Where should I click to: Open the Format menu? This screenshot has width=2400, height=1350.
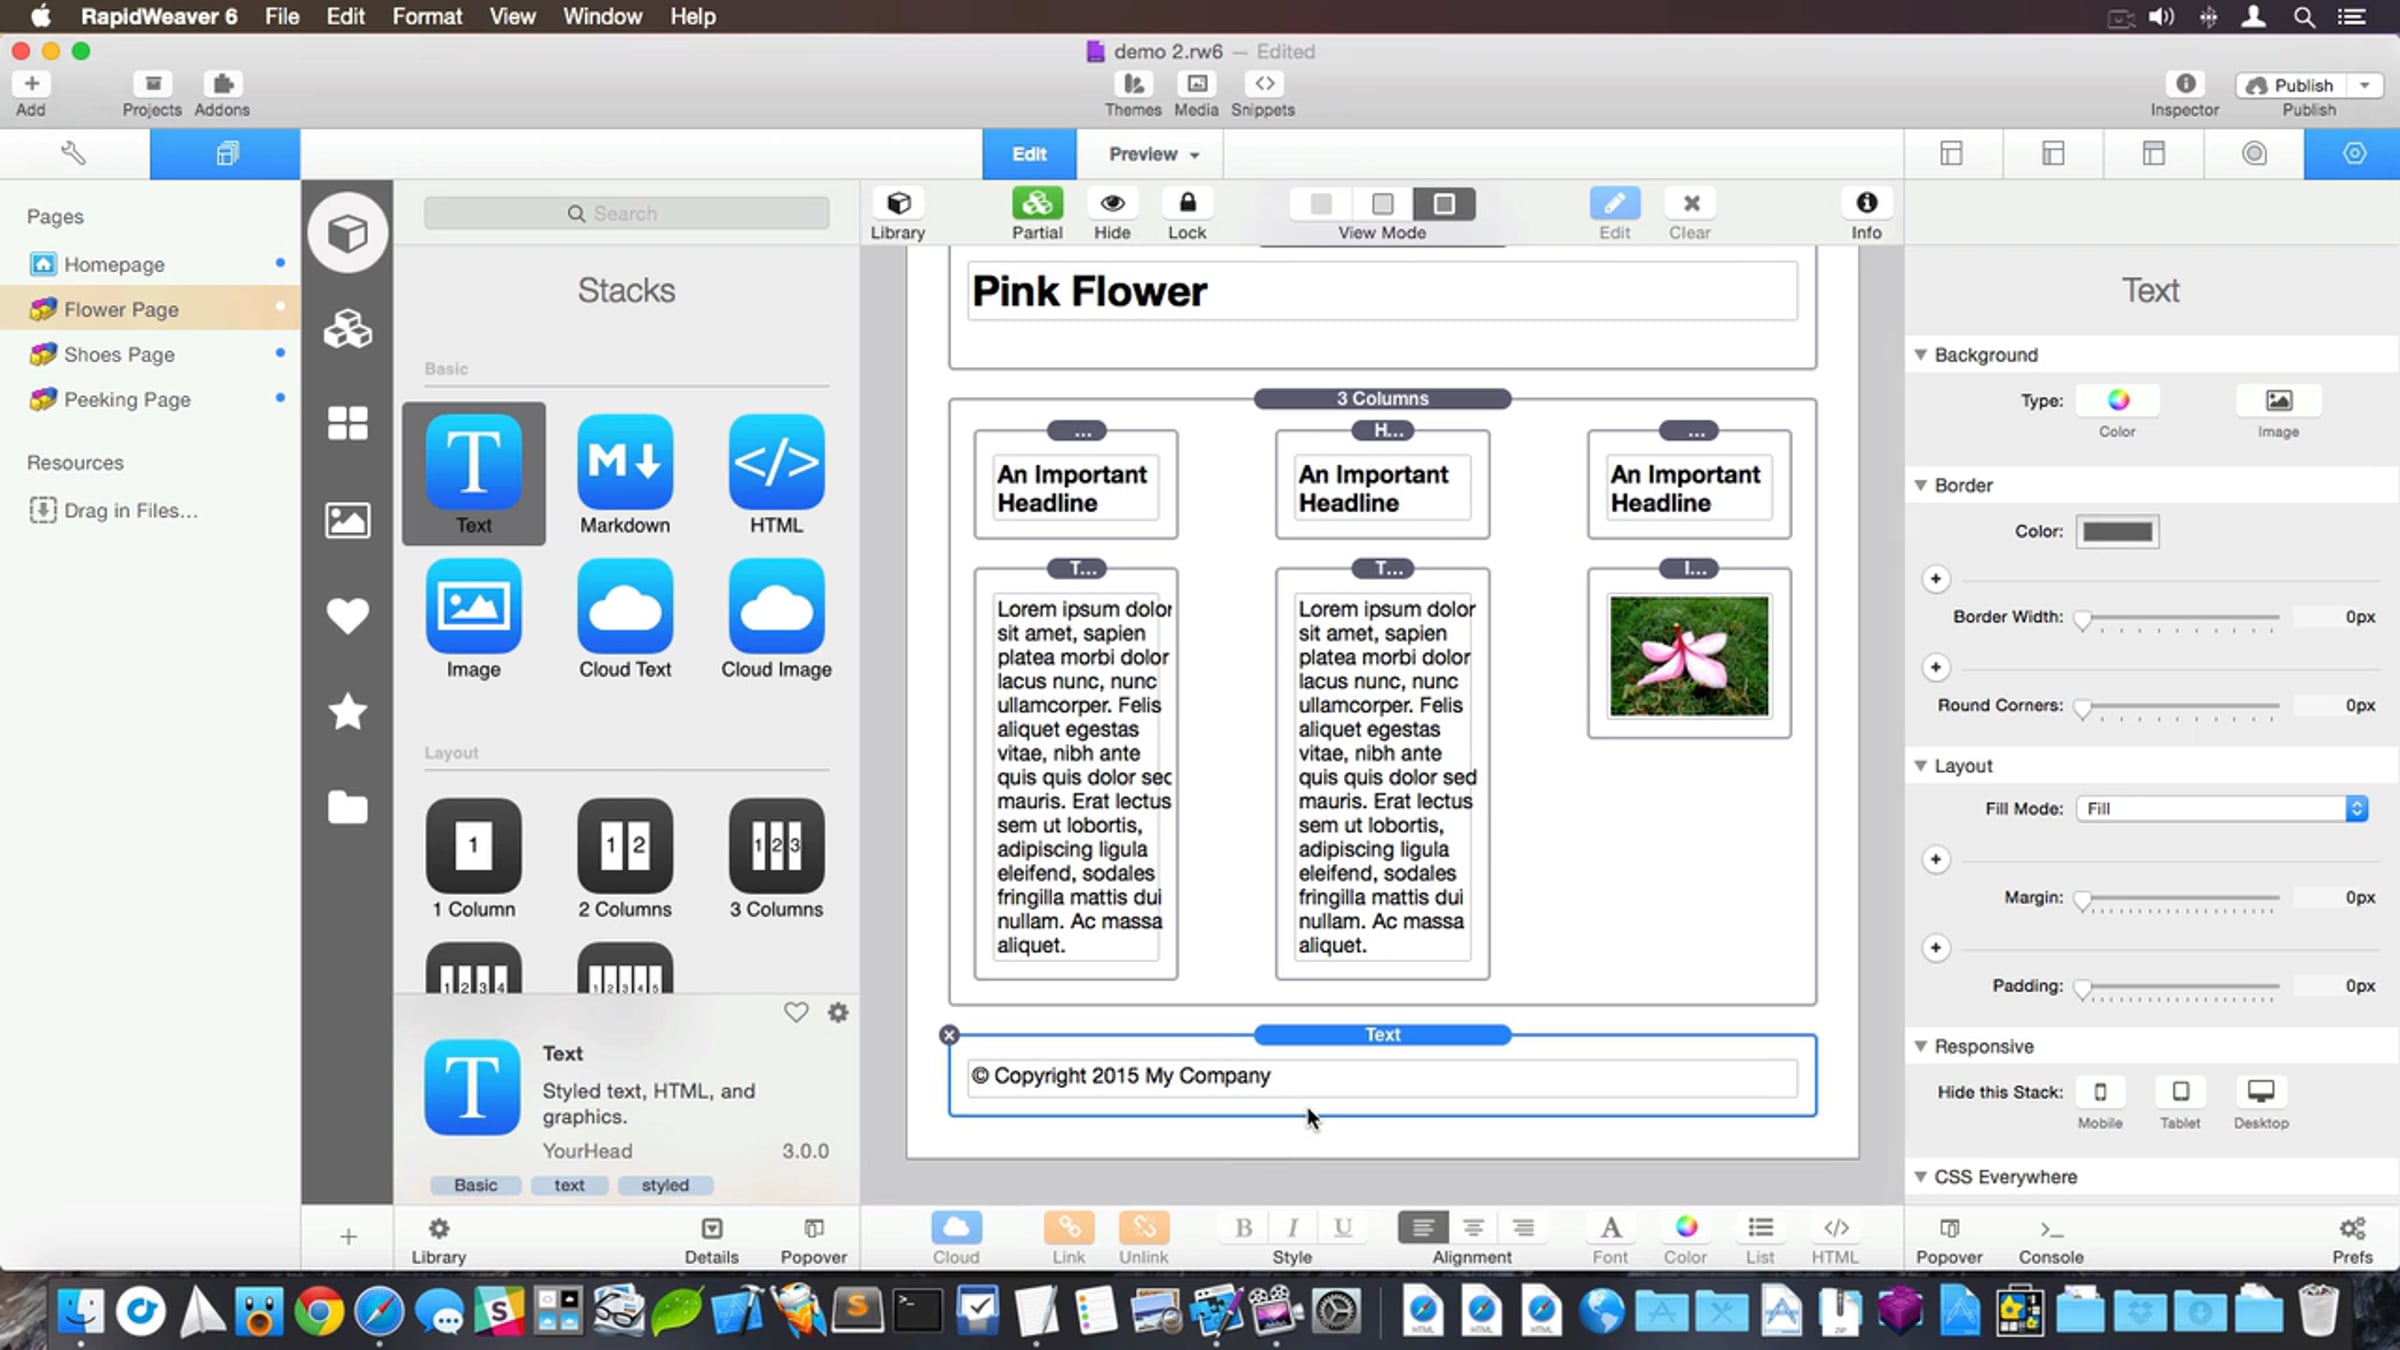point(427,16)
